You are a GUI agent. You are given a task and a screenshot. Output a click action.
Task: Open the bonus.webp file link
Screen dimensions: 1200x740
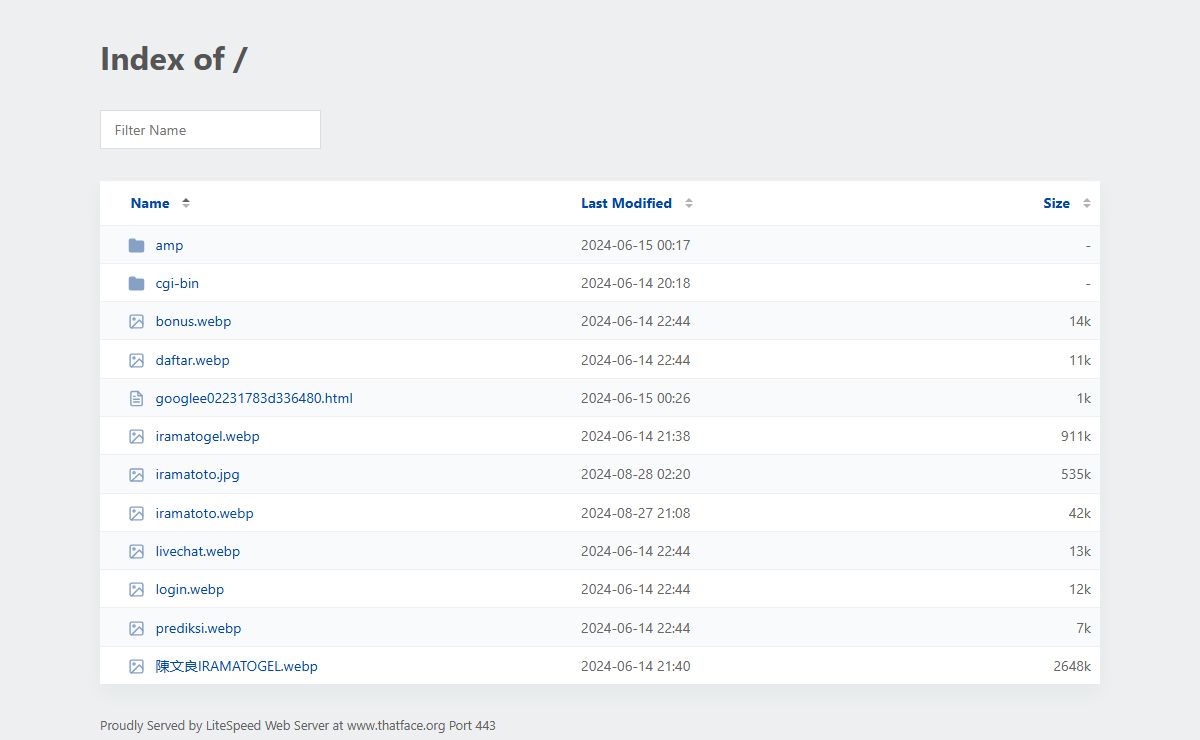click(x=193, y=322)
